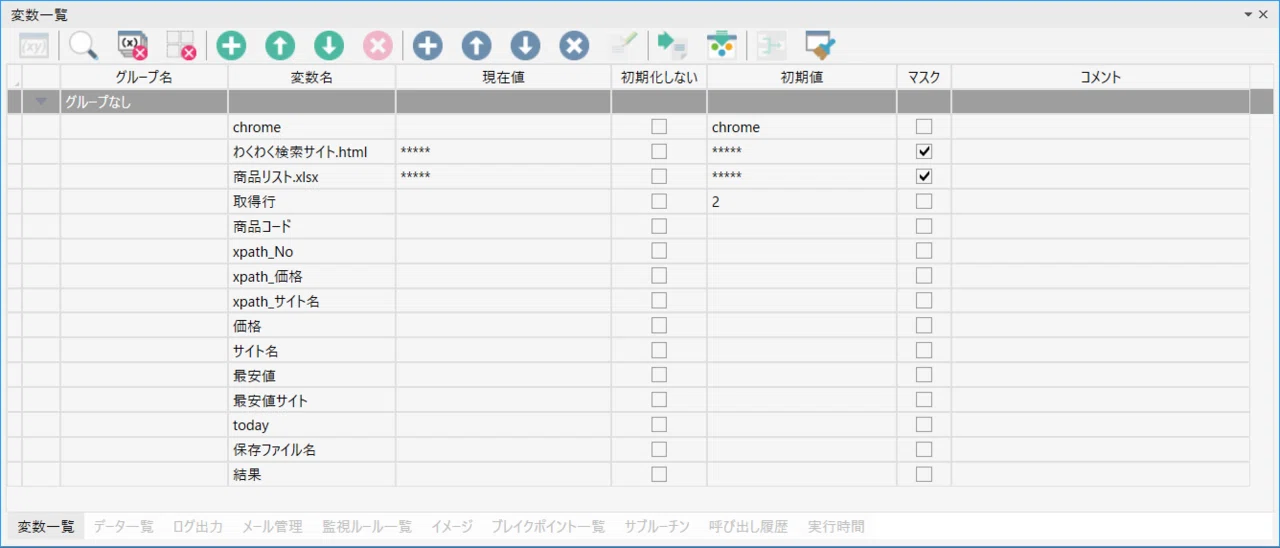The width and height of the screenshot is (1280, 548).
Task: Select the today variable name
Action: [251, 425]
